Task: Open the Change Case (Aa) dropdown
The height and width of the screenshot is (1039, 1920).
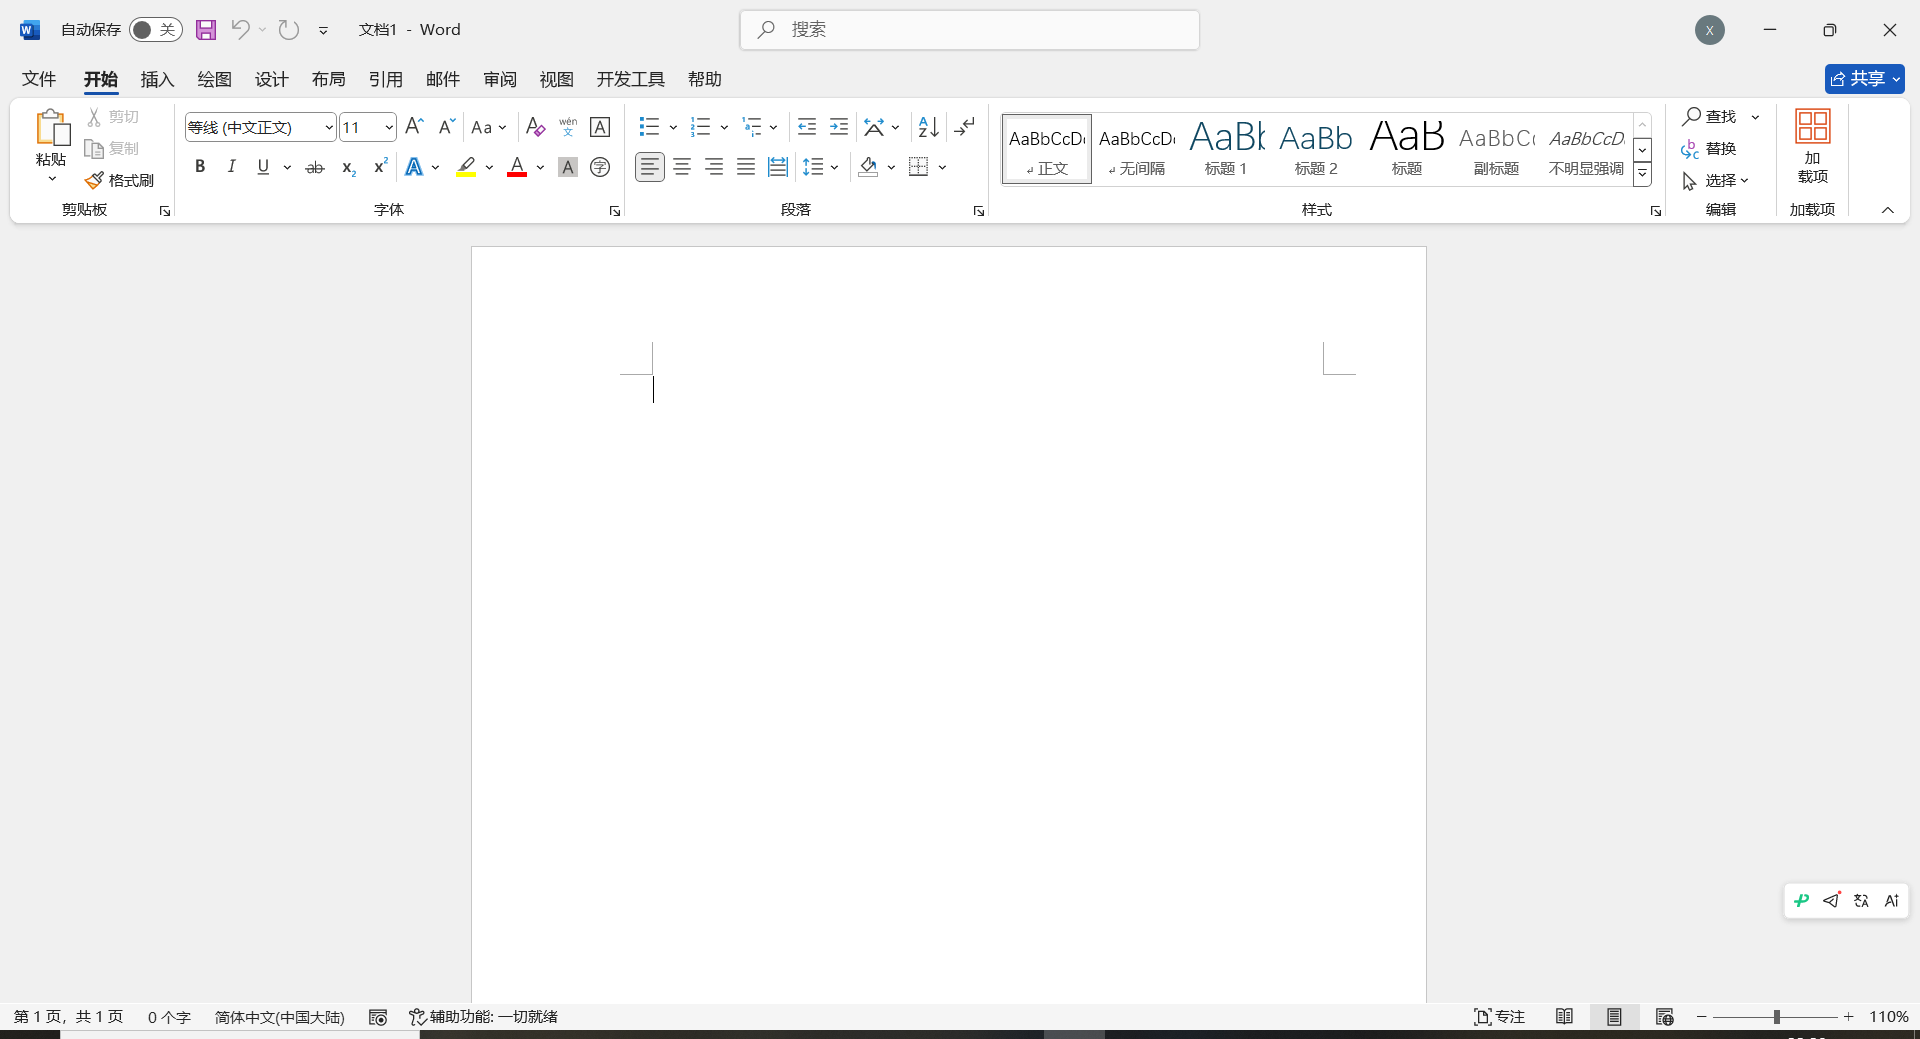Action: 489,127
